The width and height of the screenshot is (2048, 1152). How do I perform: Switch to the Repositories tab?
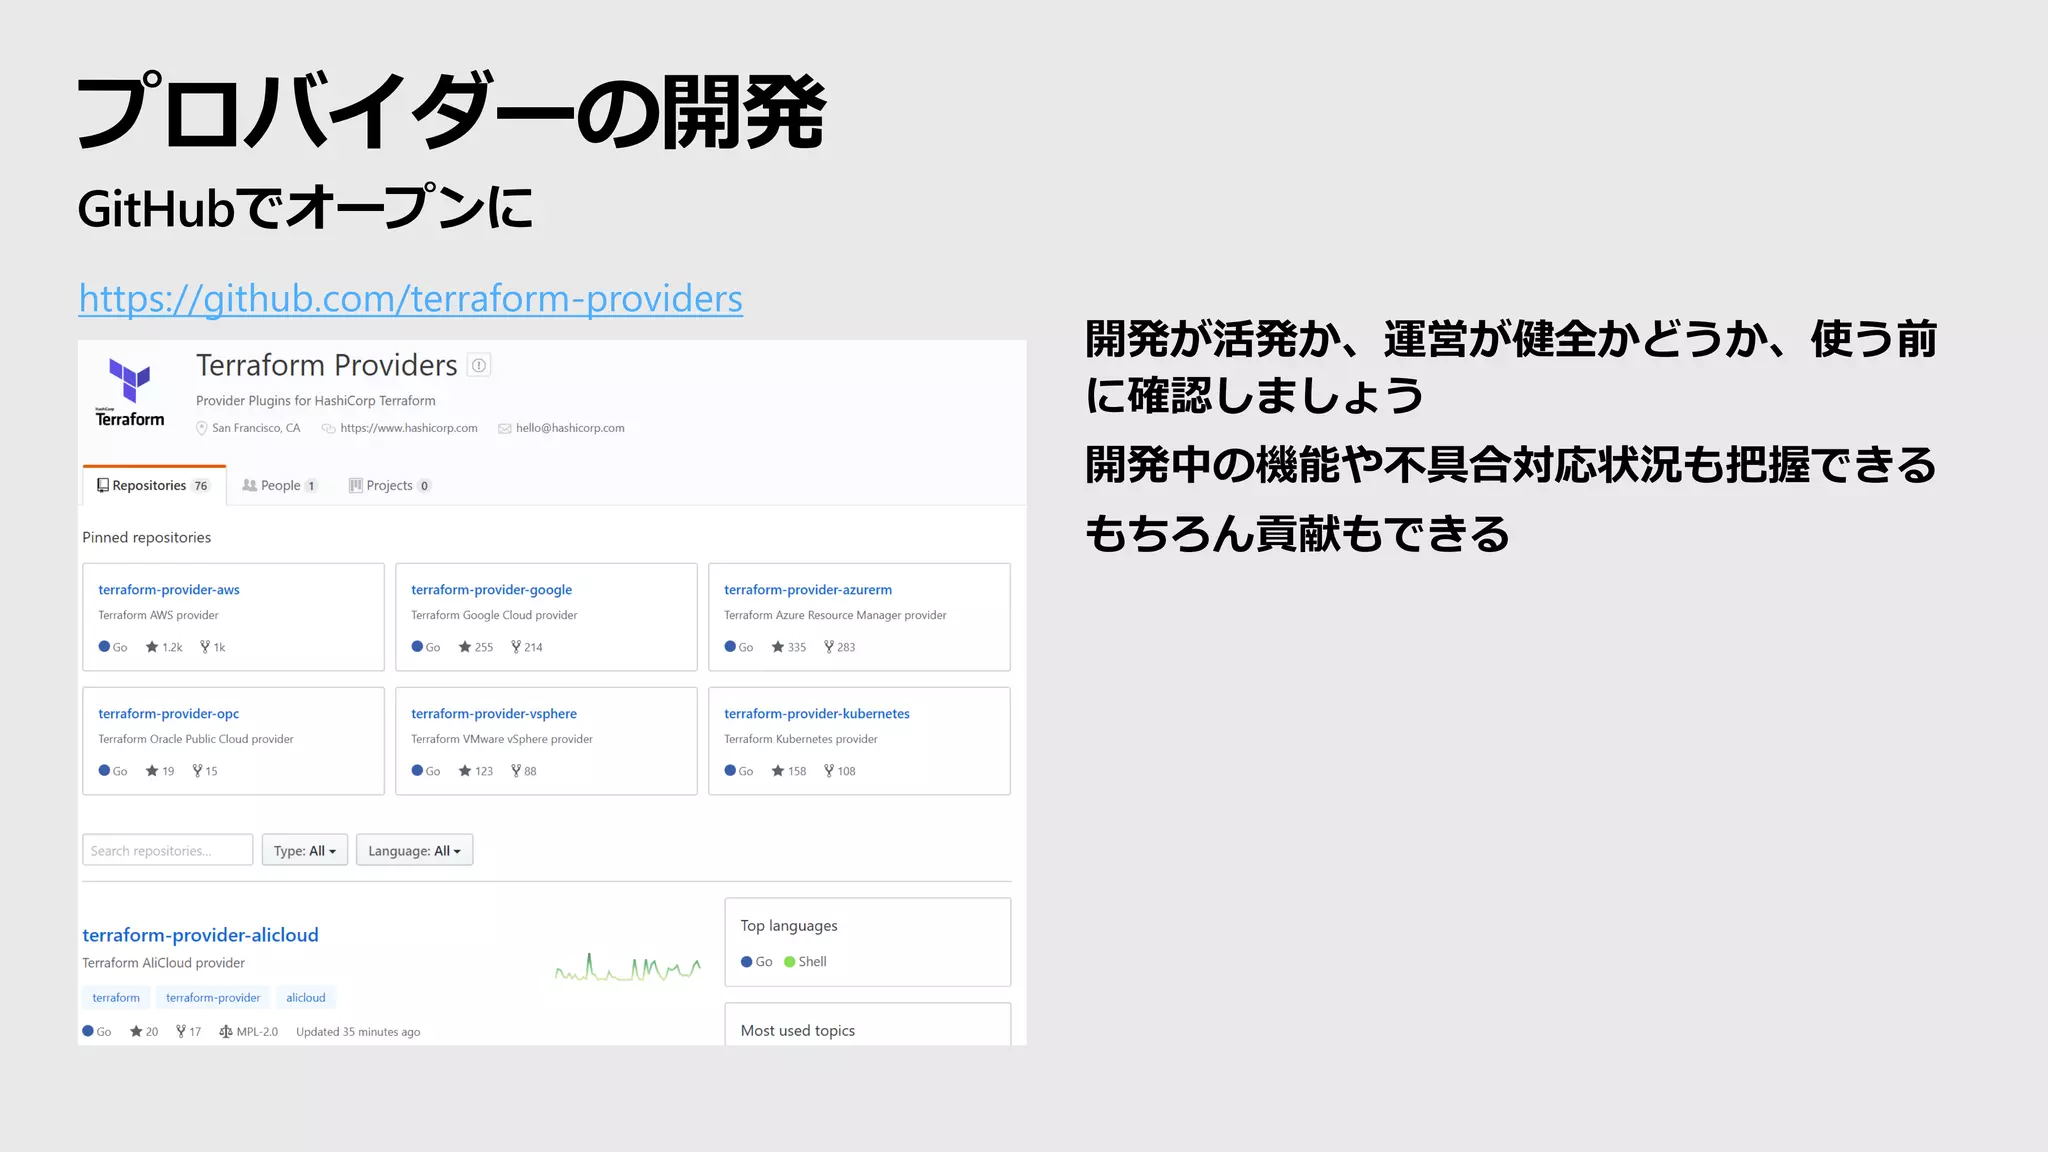[x=154, y=485]
